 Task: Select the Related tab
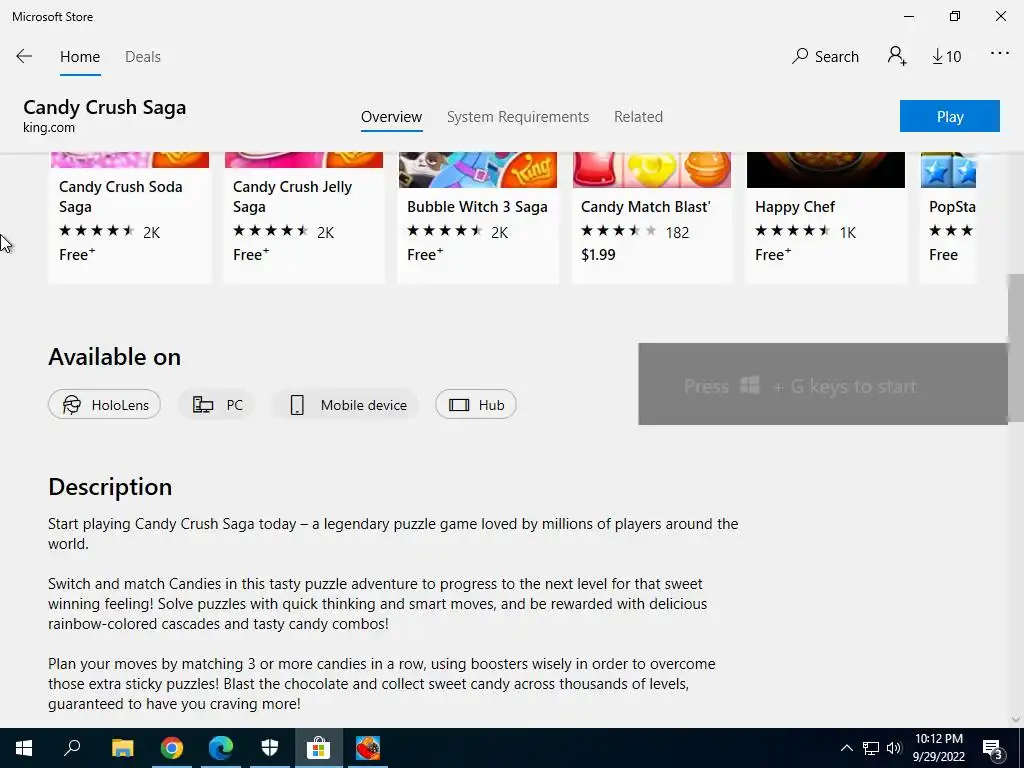pos(638,117)
